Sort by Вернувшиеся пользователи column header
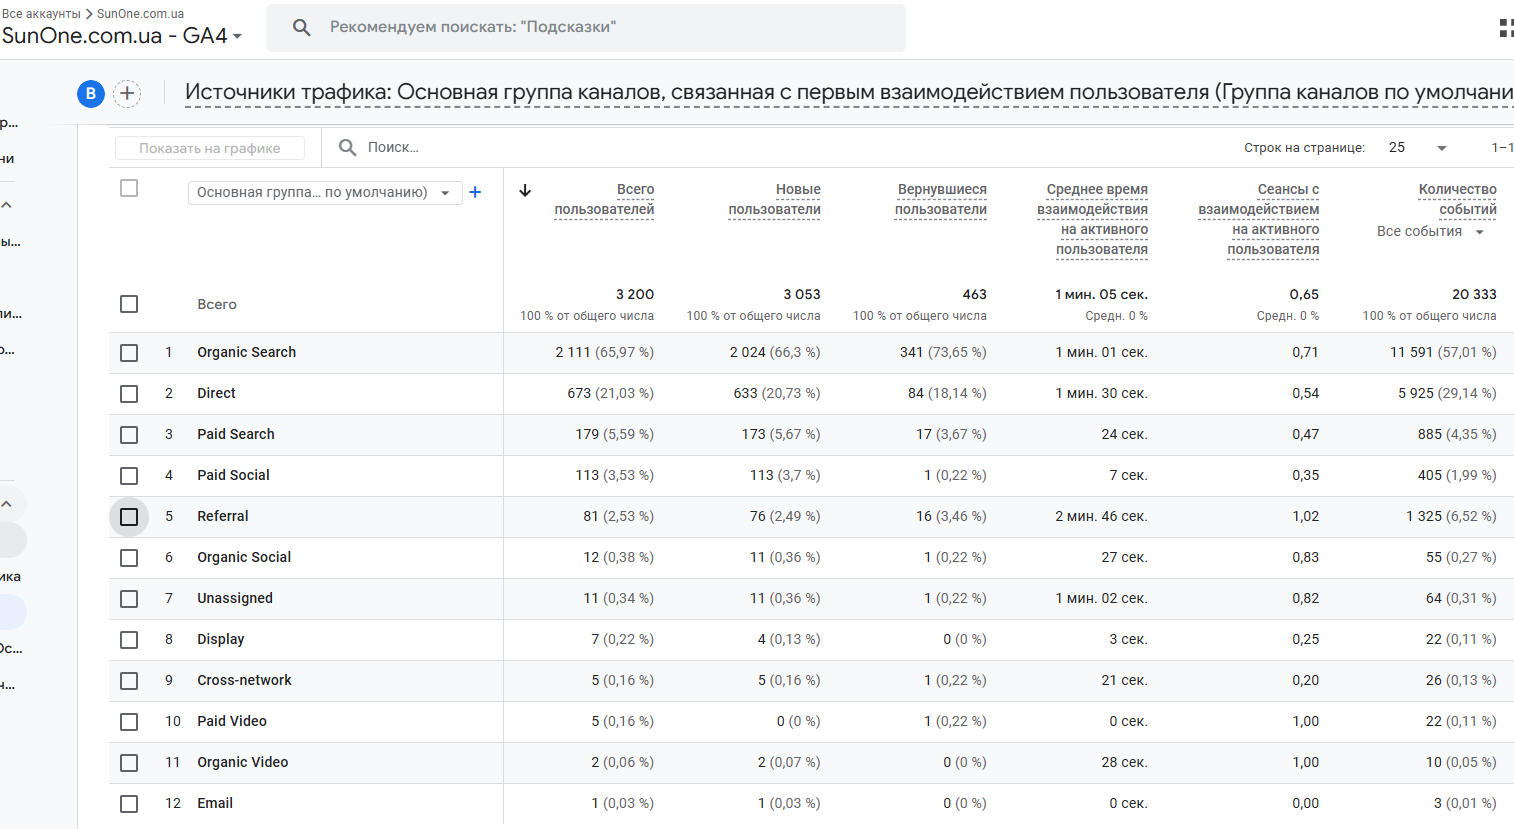1514x829 pixels. [941, 199]
